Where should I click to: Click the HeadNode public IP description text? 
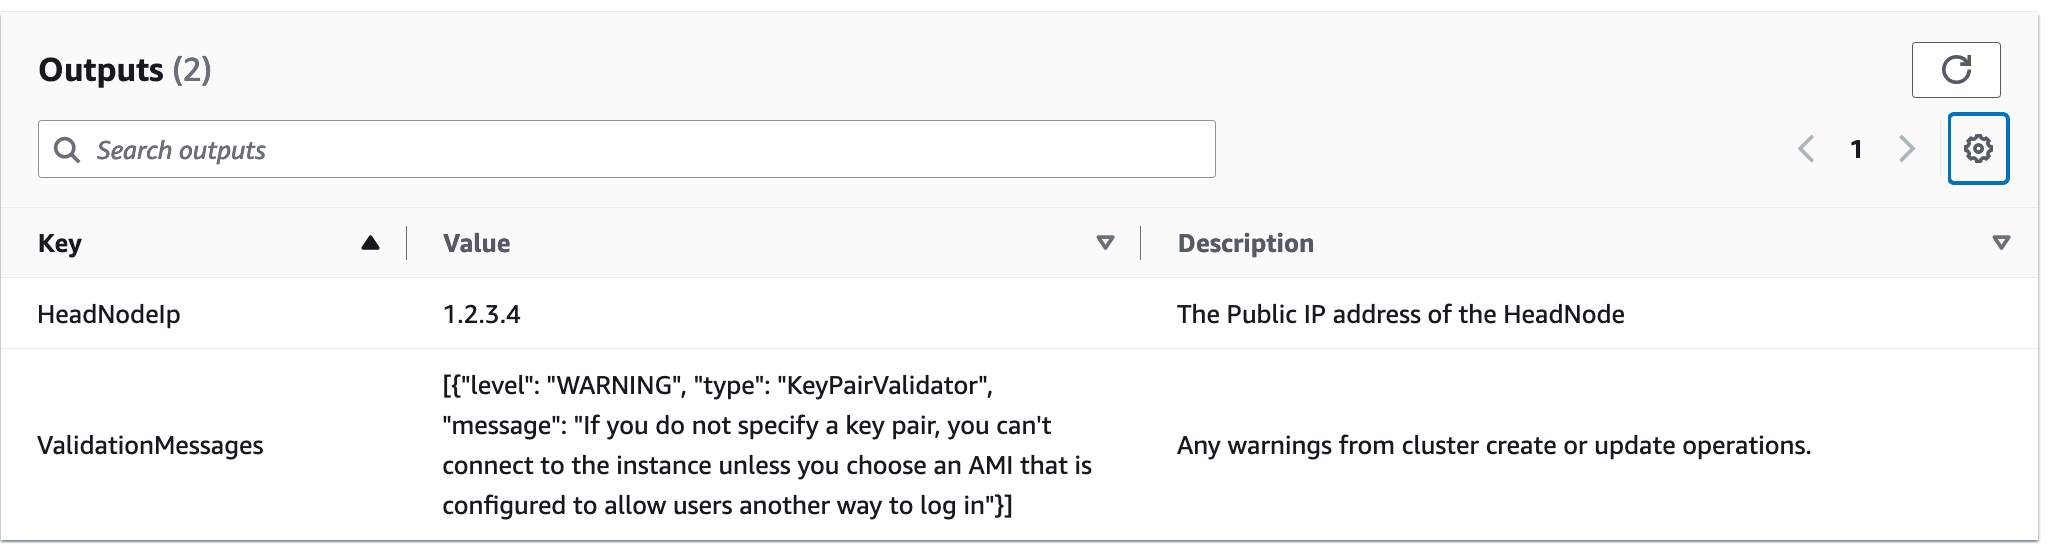tap(1400, 314)
